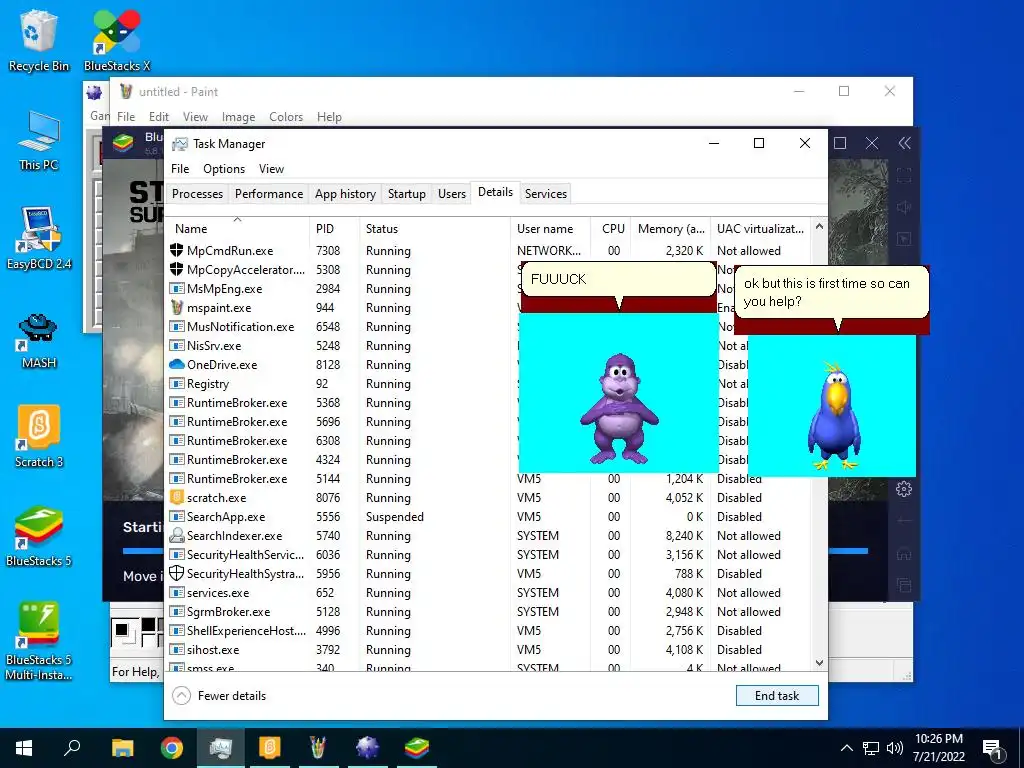This screenshot has height=768, width=1024.
Task: Open the notification center icon
Action: (x=993, y=749)
